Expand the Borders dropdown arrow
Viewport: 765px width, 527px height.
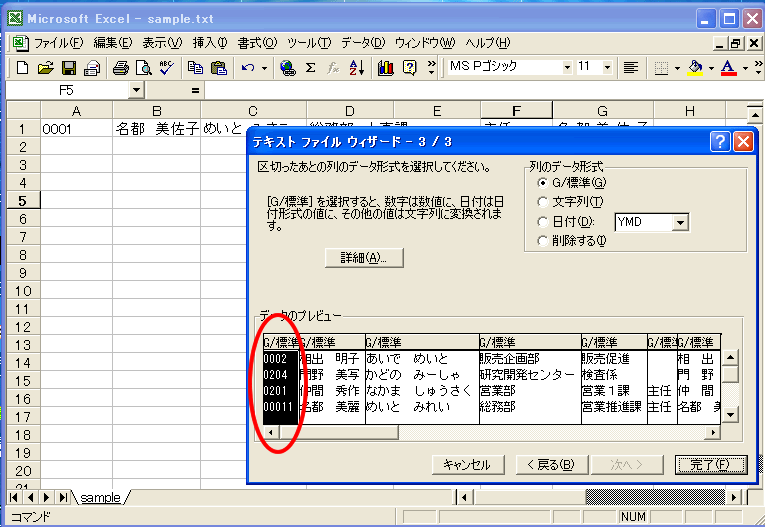(x=677, y=68)
